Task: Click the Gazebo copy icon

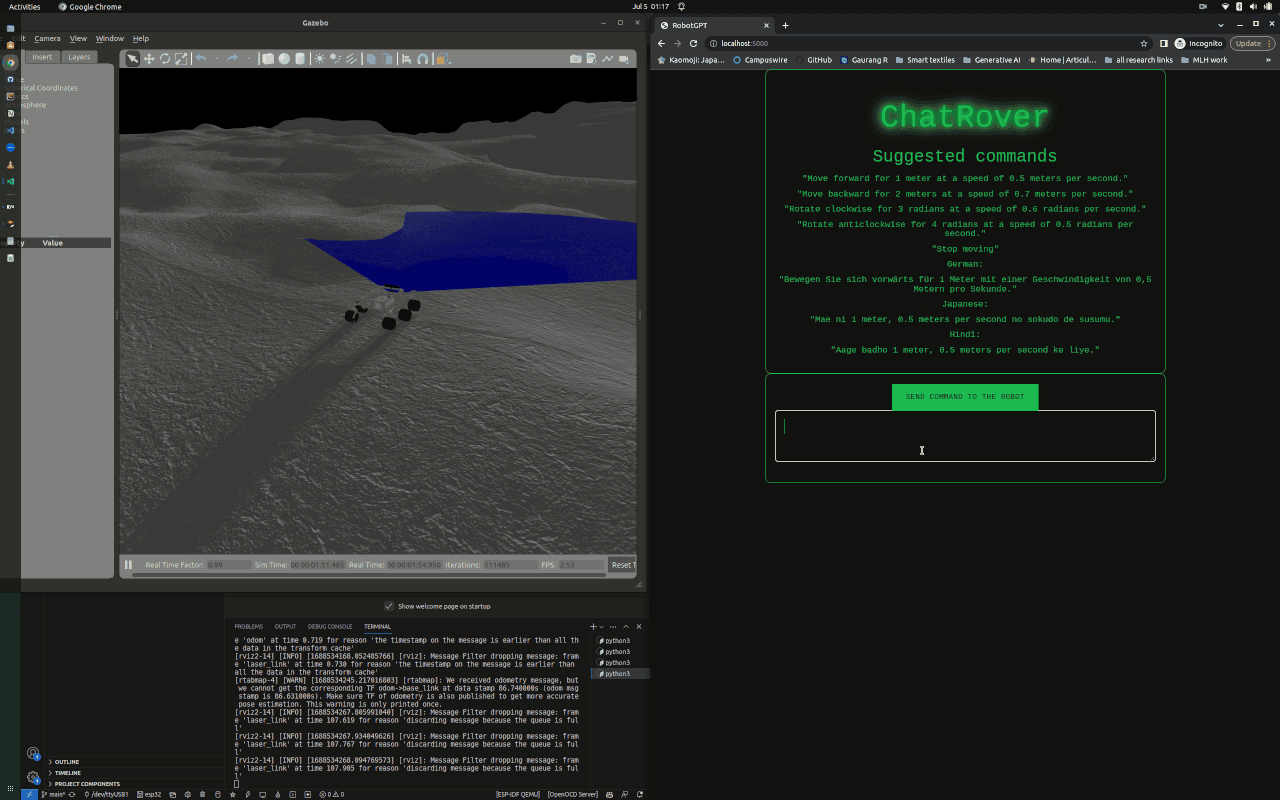Action: (371, 59)
